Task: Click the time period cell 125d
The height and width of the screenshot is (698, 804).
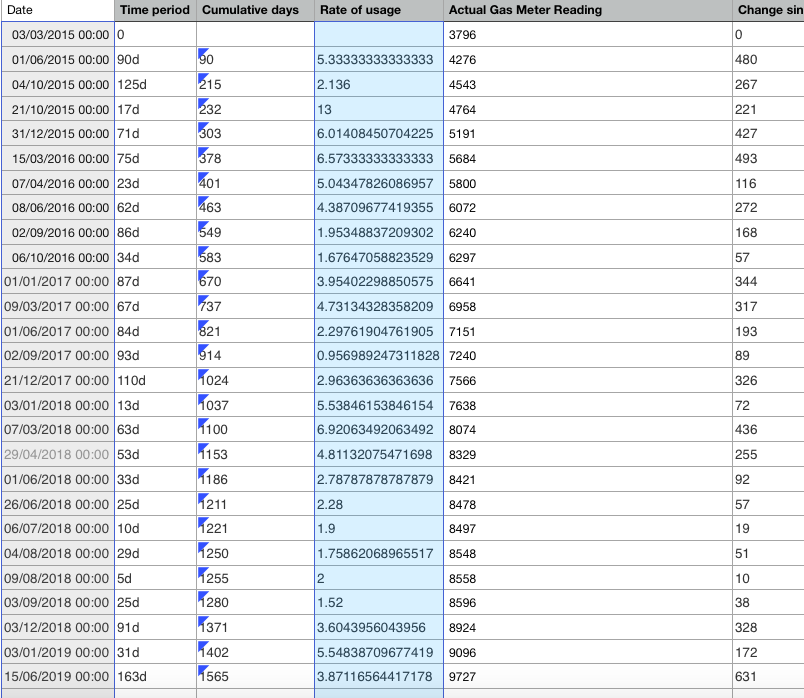Action: point(155,85)
